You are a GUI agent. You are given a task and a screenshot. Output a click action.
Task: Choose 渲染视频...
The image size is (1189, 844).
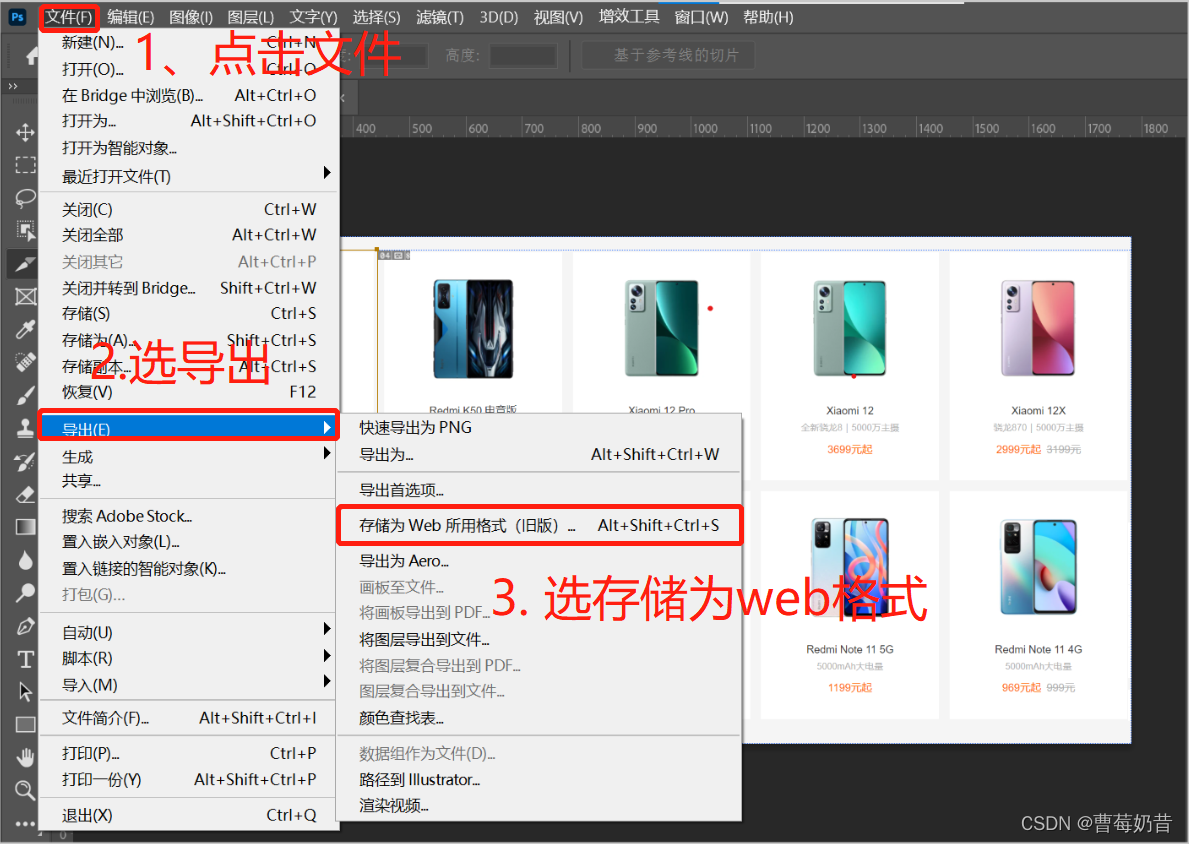coord(539,805)
